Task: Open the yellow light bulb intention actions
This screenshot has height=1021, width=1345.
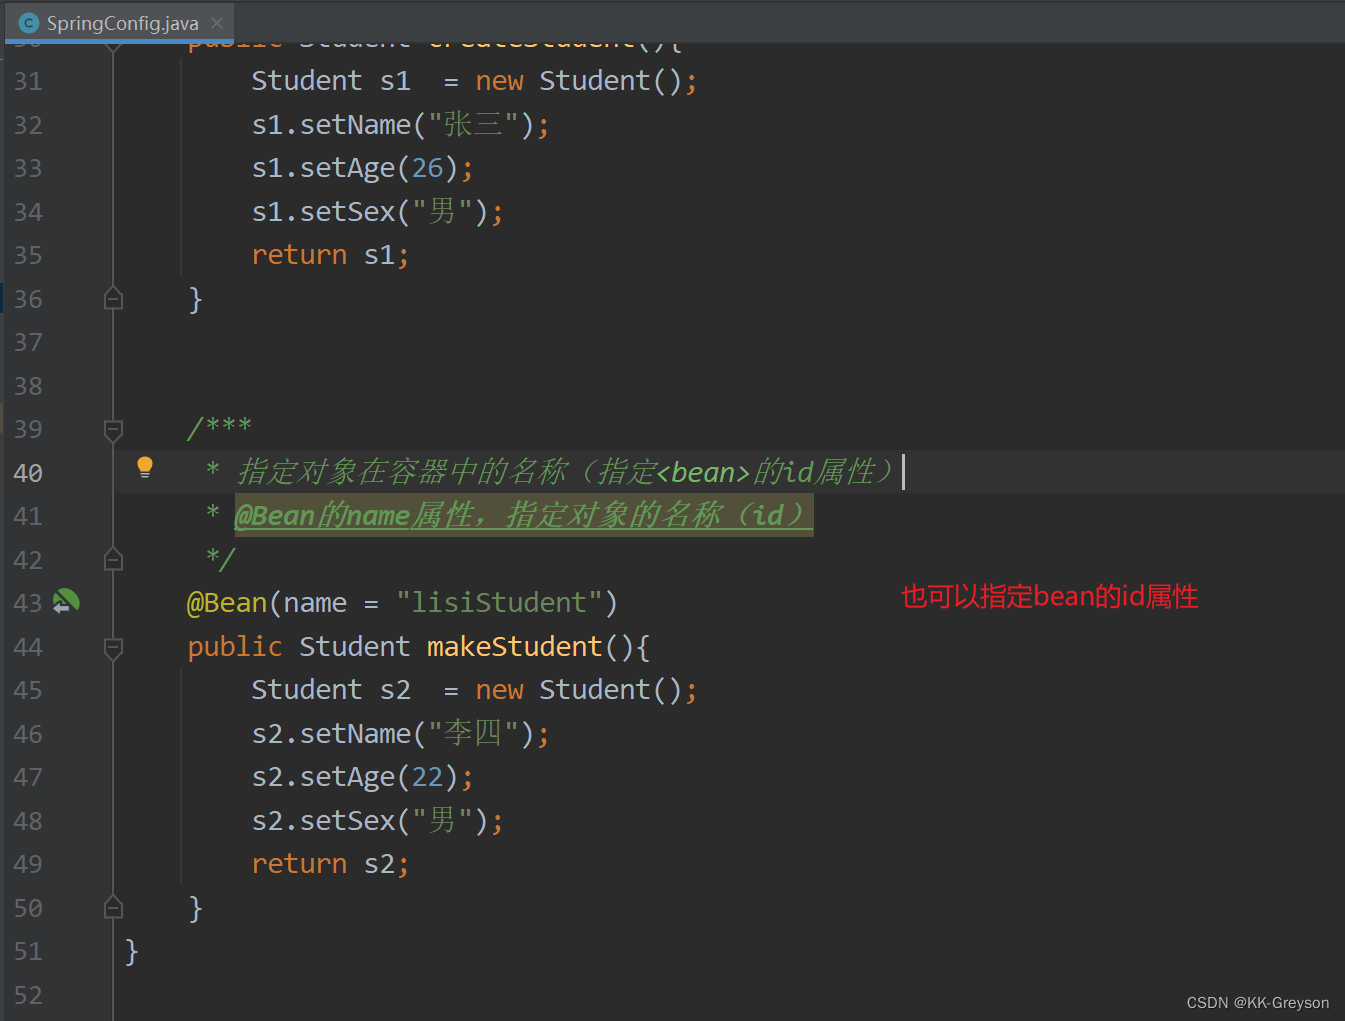Action: click(x=145, y=467)
